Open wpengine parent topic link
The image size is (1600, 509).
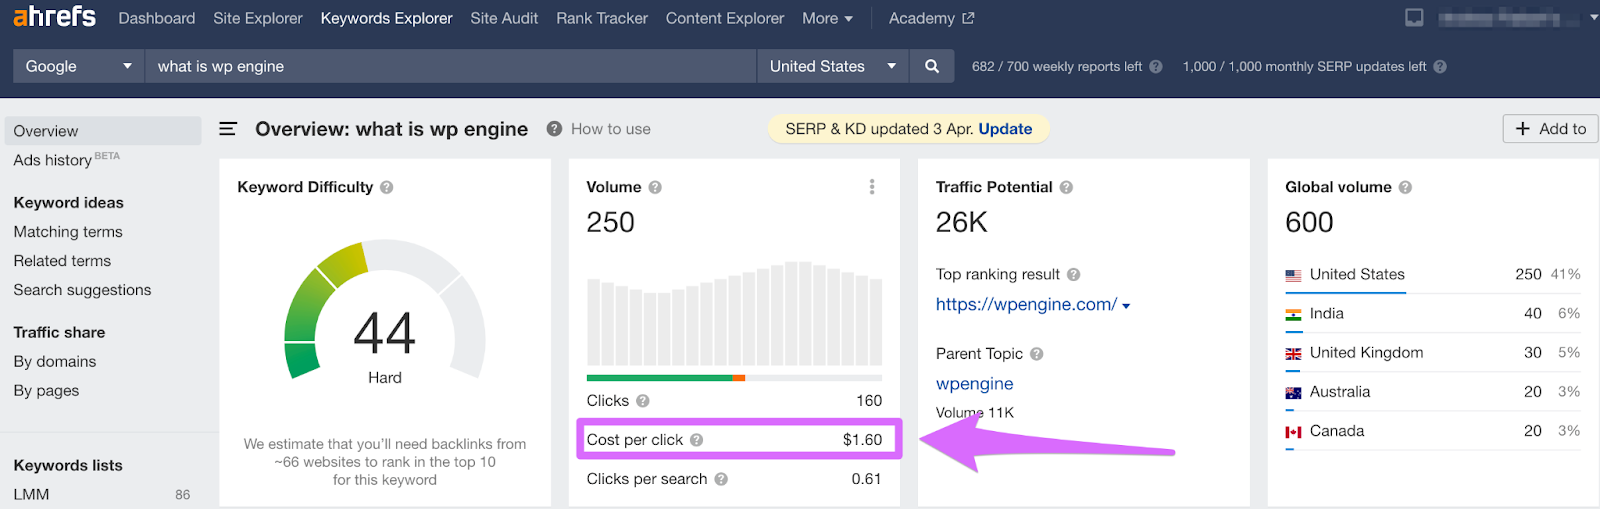(x=975, y=383)
